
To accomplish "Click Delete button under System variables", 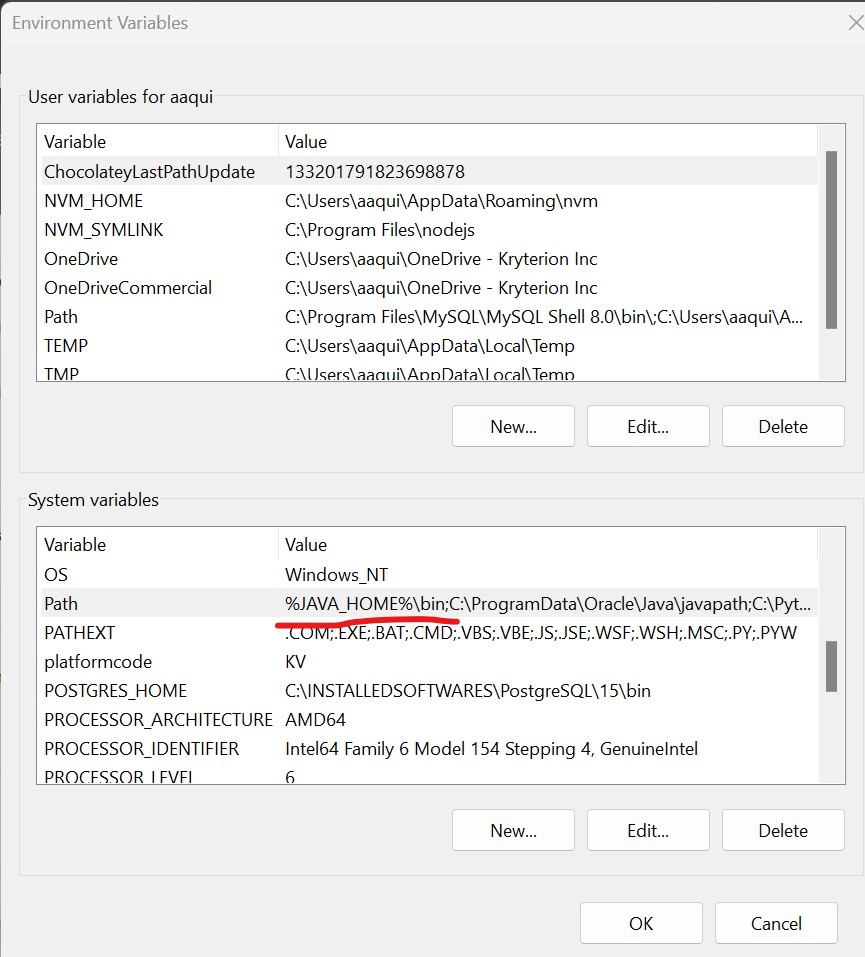I will [783, 830].
